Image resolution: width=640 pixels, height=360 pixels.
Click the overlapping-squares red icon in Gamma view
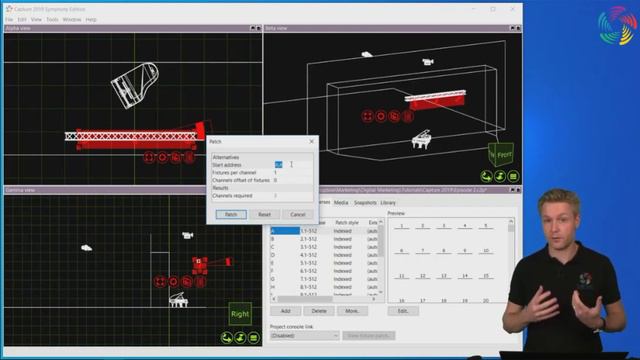coord(187,281)
